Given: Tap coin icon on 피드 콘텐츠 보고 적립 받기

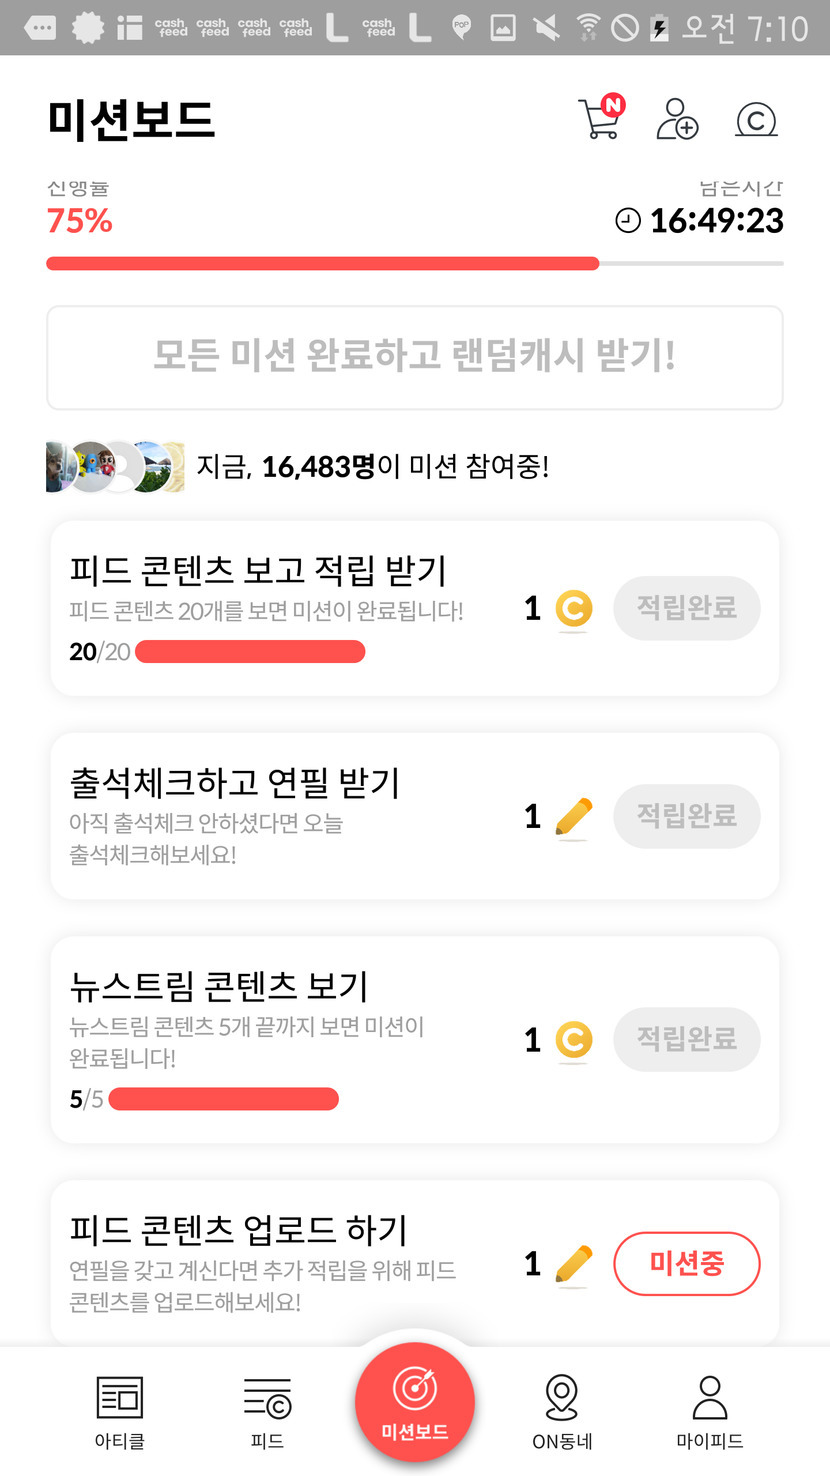Looking at the screenshot, I should [574, 609].
